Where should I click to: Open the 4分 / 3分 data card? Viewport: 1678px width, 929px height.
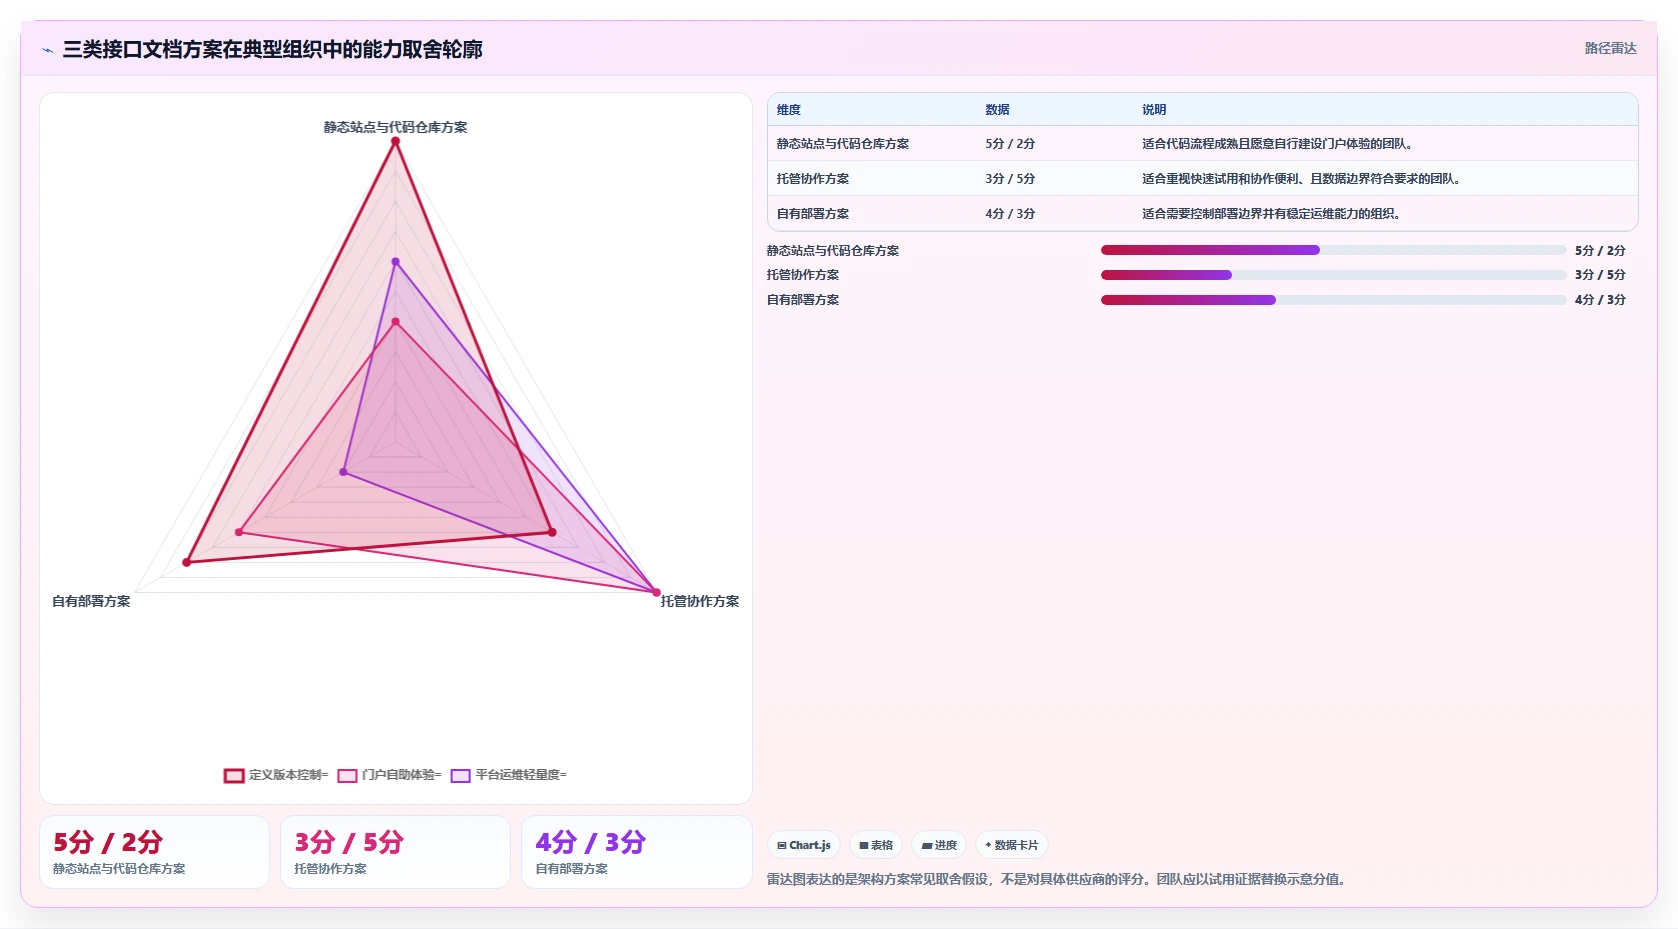pyautogui.click(x=637, y=852)
